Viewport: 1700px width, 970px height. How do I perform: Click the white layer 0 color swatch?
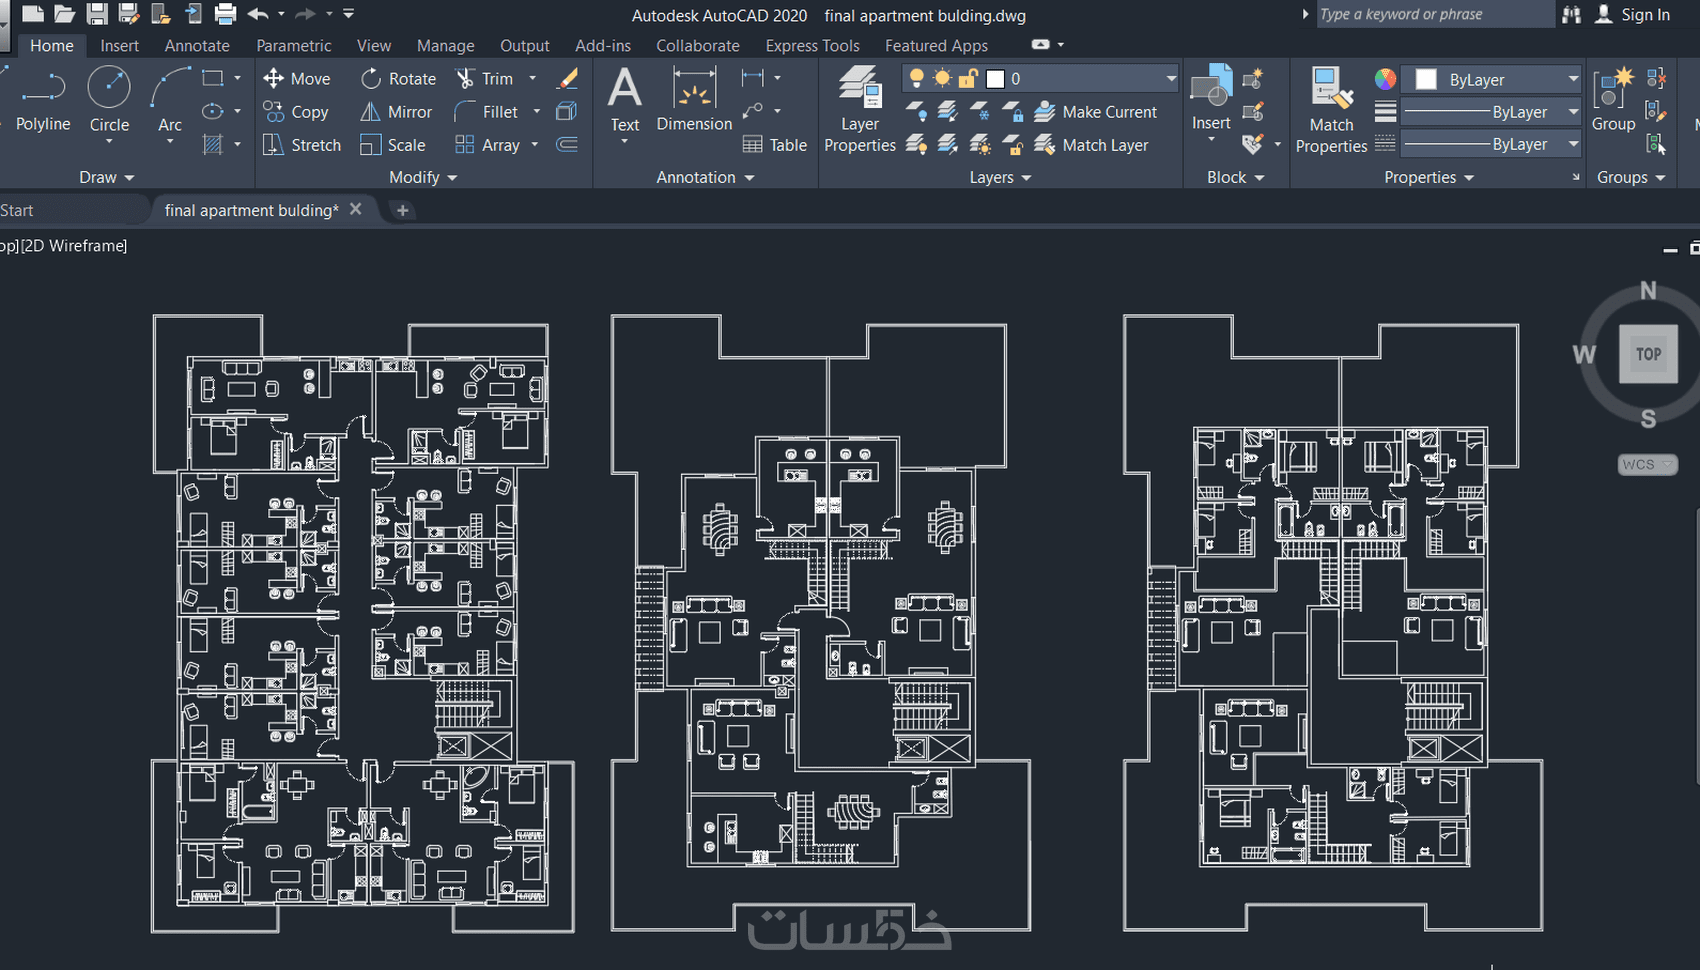[995, 79]
